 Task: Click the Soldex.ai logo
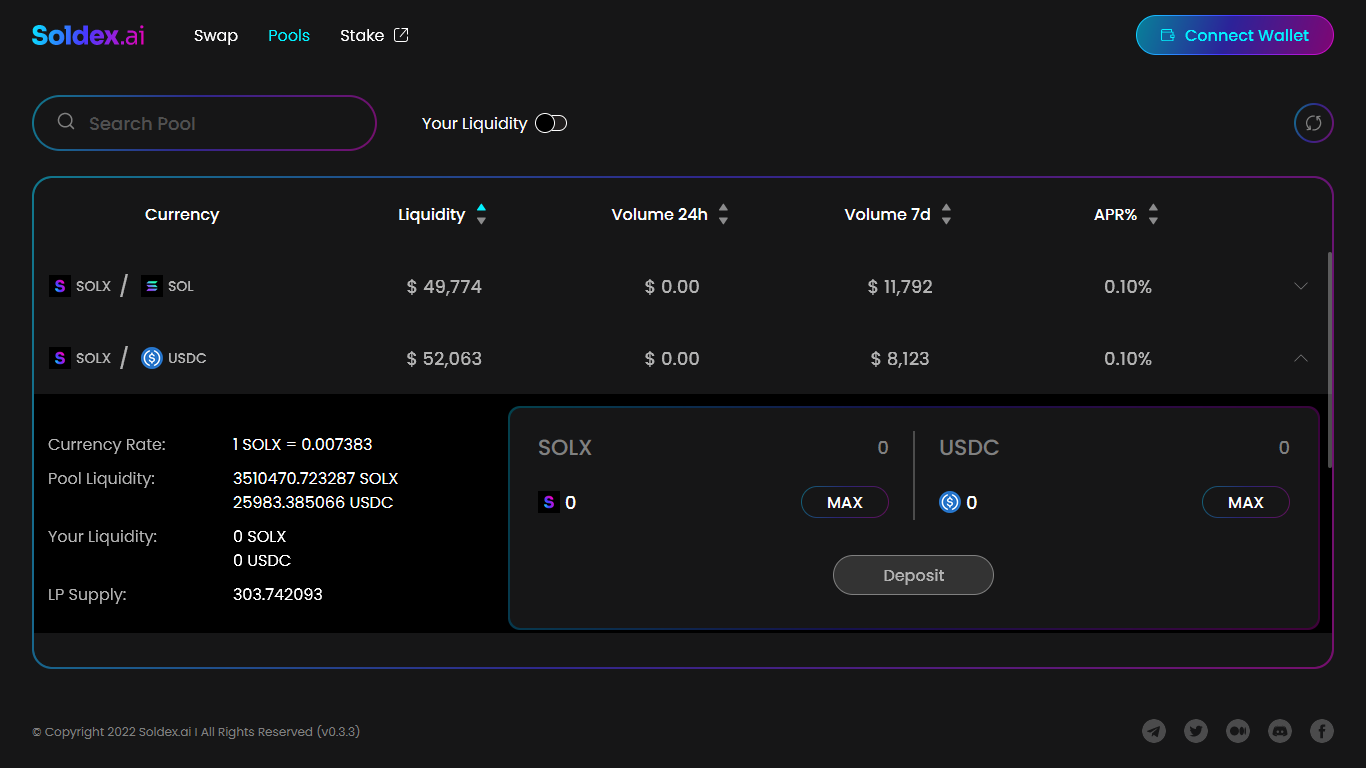[x=88, y=35]
